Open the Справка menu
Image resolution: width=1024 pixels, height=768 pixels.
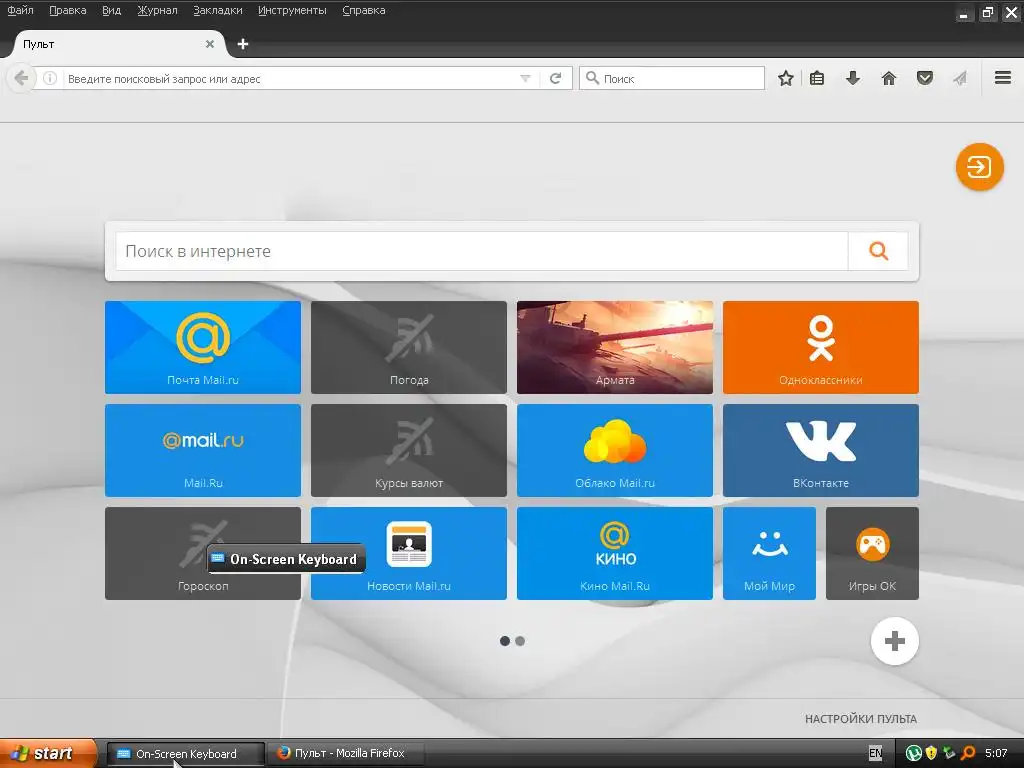(364, 10)
